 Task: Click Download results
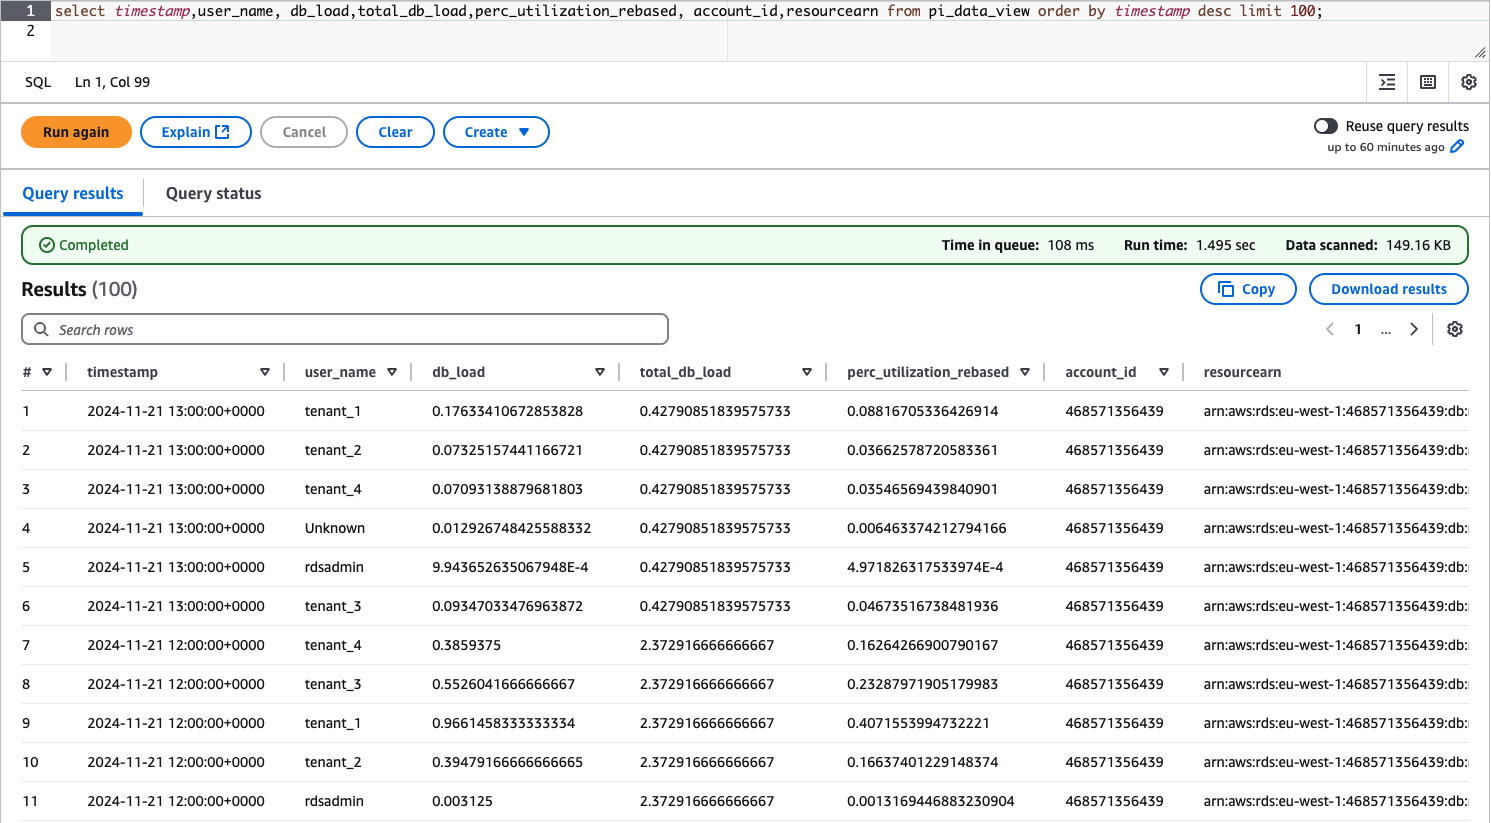pyautogui.click(x=1388, y=288)
